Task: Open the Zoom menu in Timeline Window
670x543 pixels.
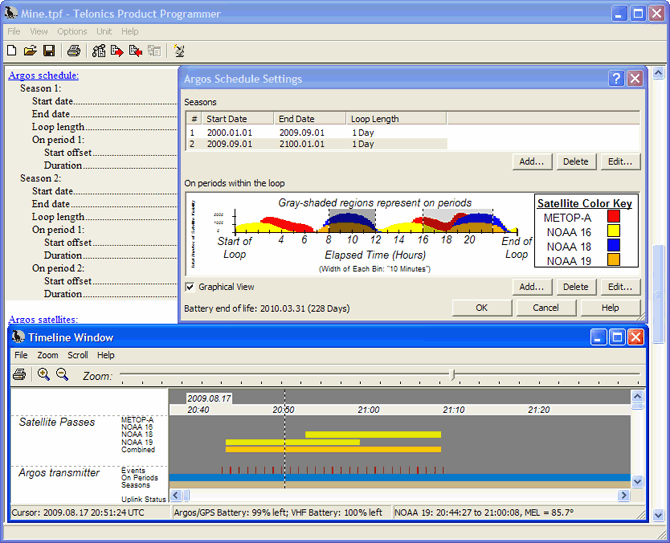Action: point(47,355)
